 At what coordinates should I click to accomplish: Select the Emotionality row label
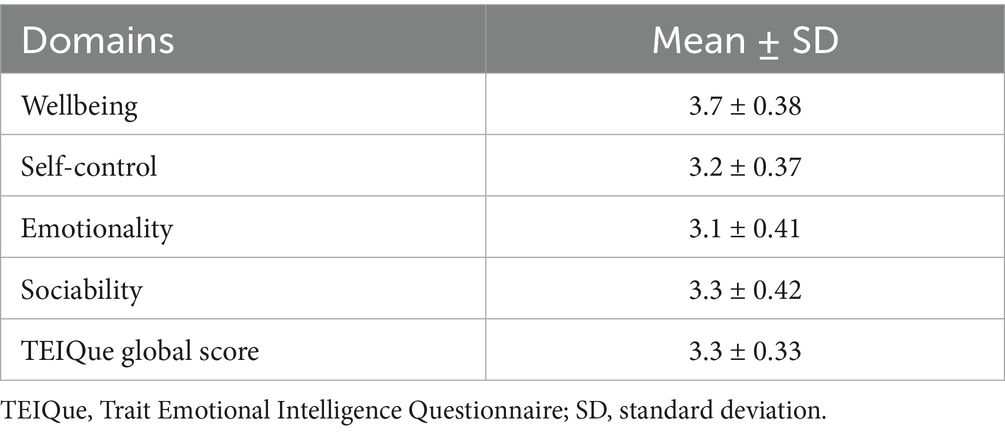96,228
